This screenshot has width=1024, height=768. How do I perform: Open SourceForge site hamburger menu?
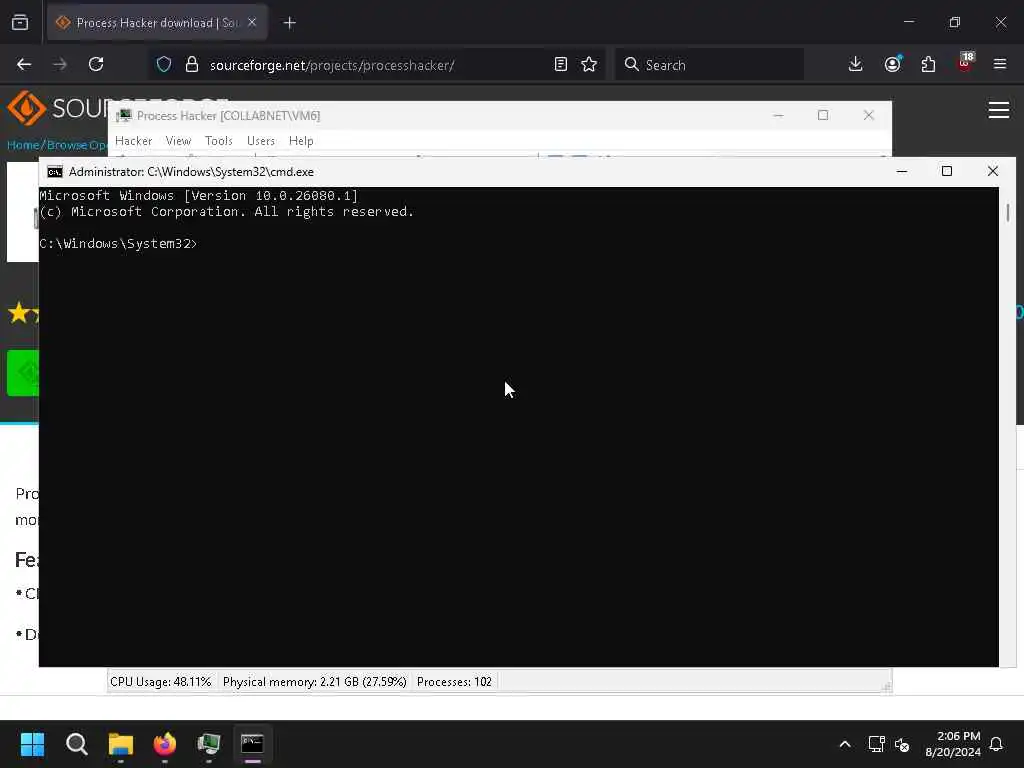coord(999,110)
